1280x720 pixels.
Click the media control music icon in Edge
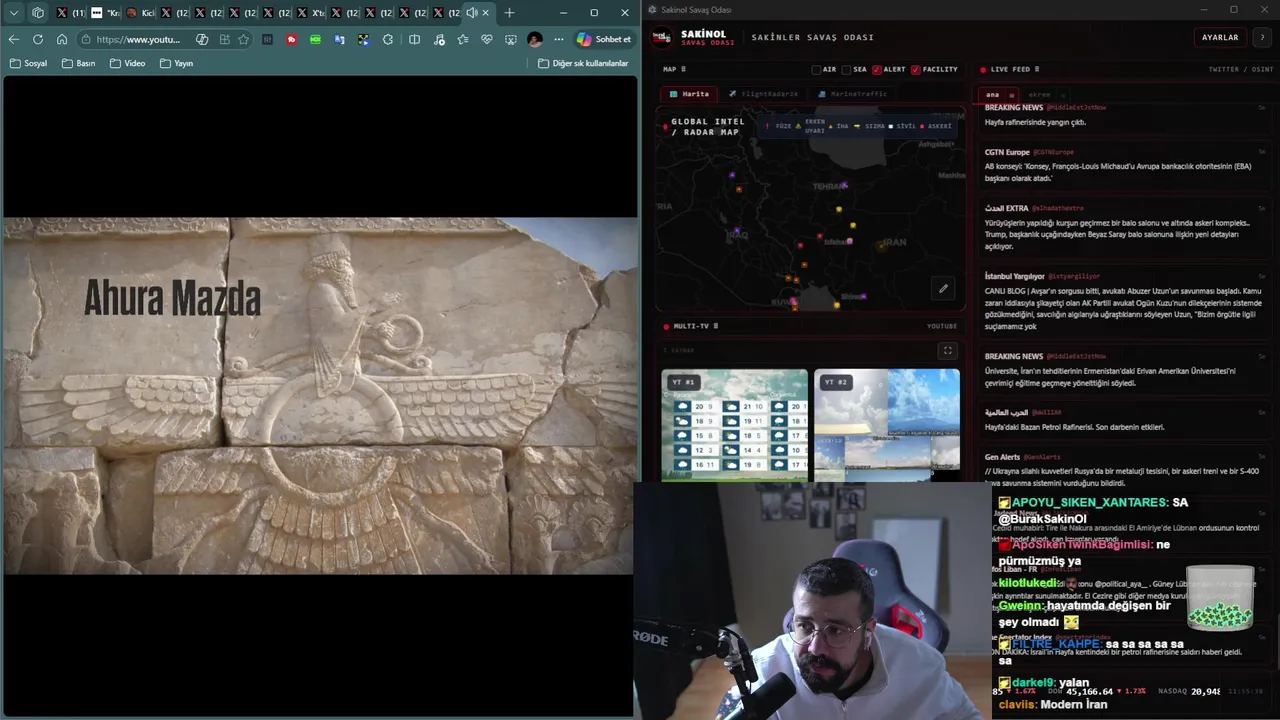click(x=439, y=39)
